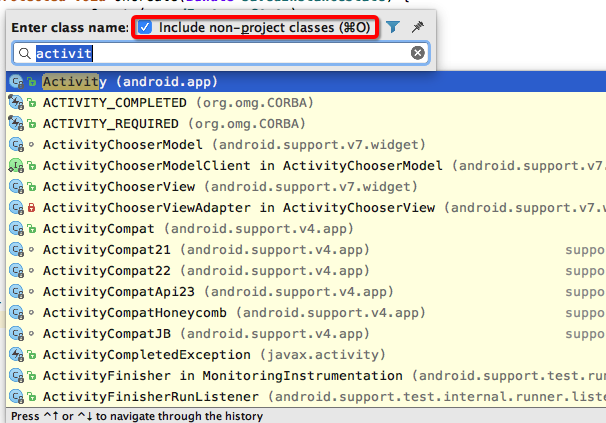The image size is (606, 423).
Task: Select ActivityCompatJB class
Action: coord(306,334)
